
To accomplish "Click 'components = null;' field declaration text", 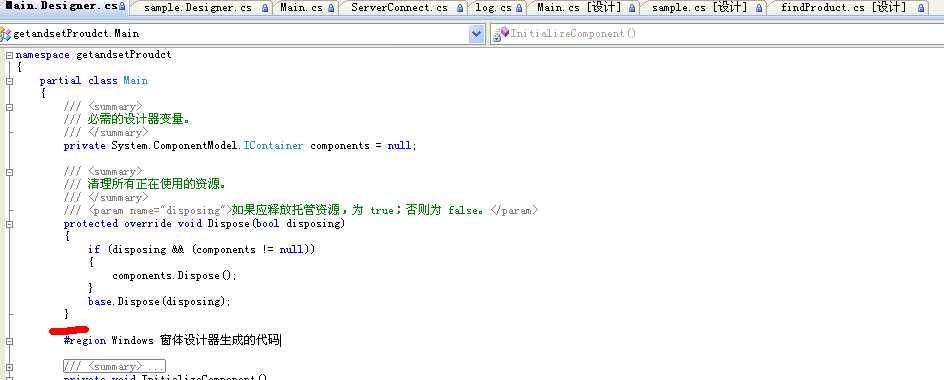I will 363,146.
